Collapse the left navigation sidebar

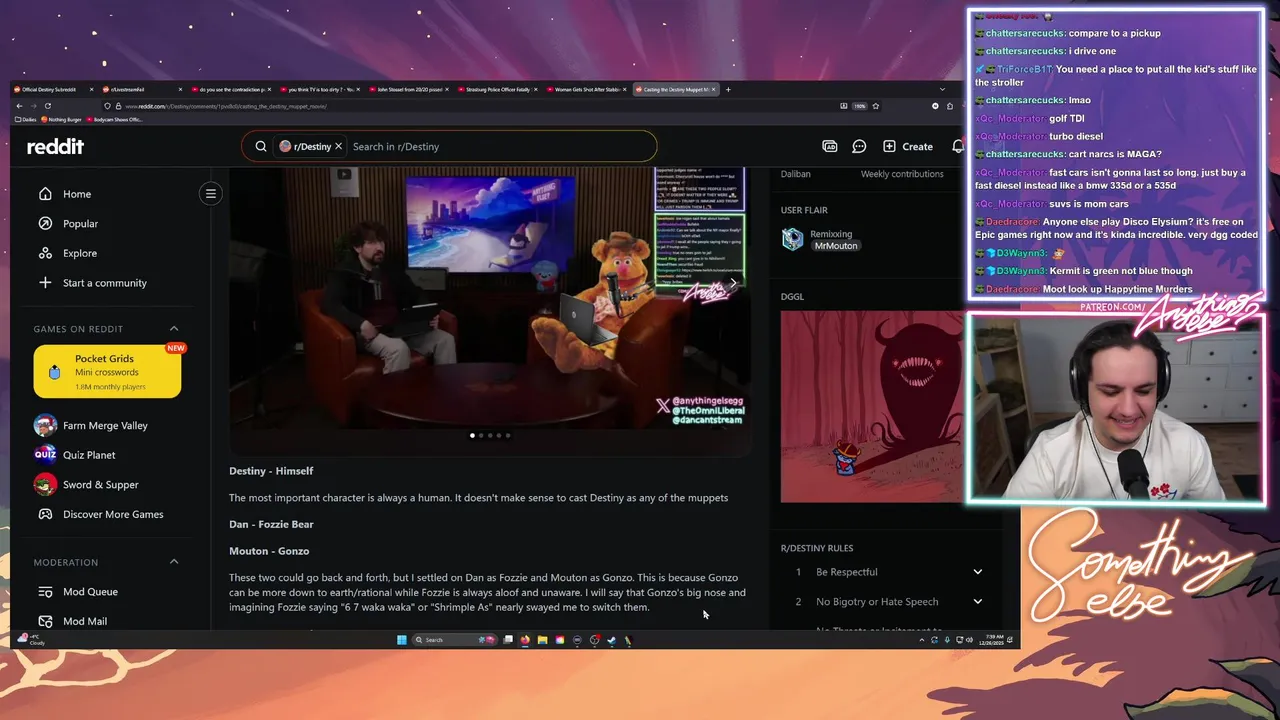(211, 193)
